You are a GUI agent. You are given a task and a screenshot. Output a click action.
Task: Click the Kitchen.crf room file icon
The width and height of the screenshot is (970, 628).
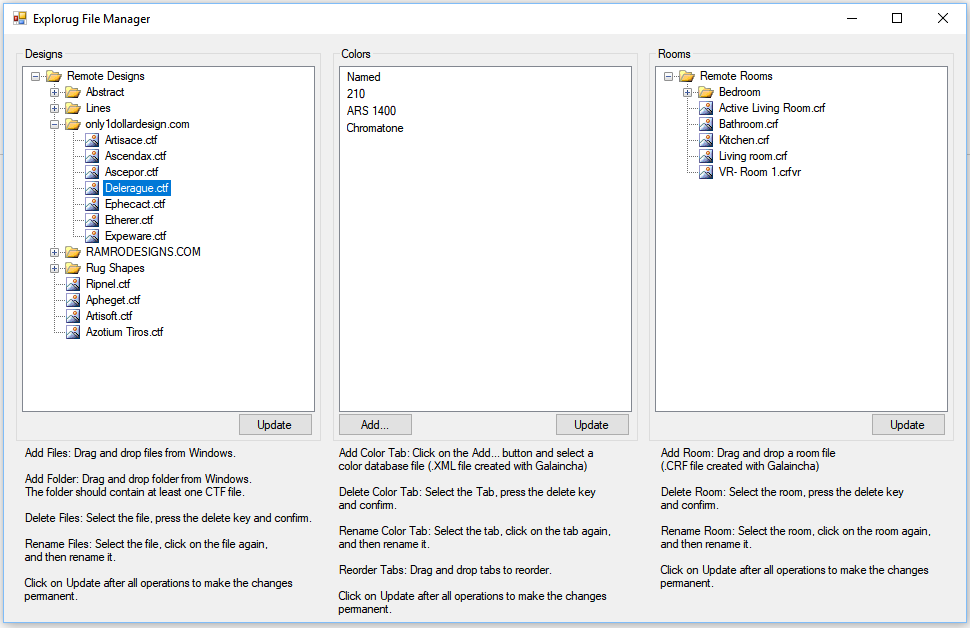(x=706, y=140)
